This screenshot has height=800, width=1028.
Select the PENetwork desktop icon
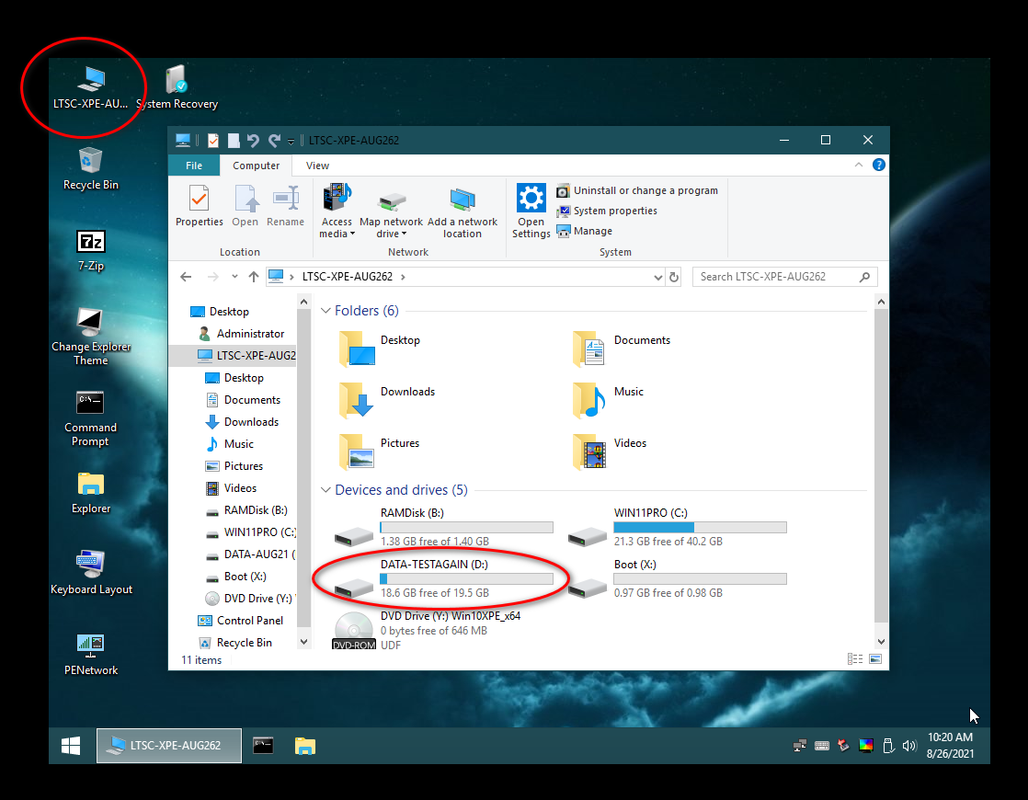90,654
